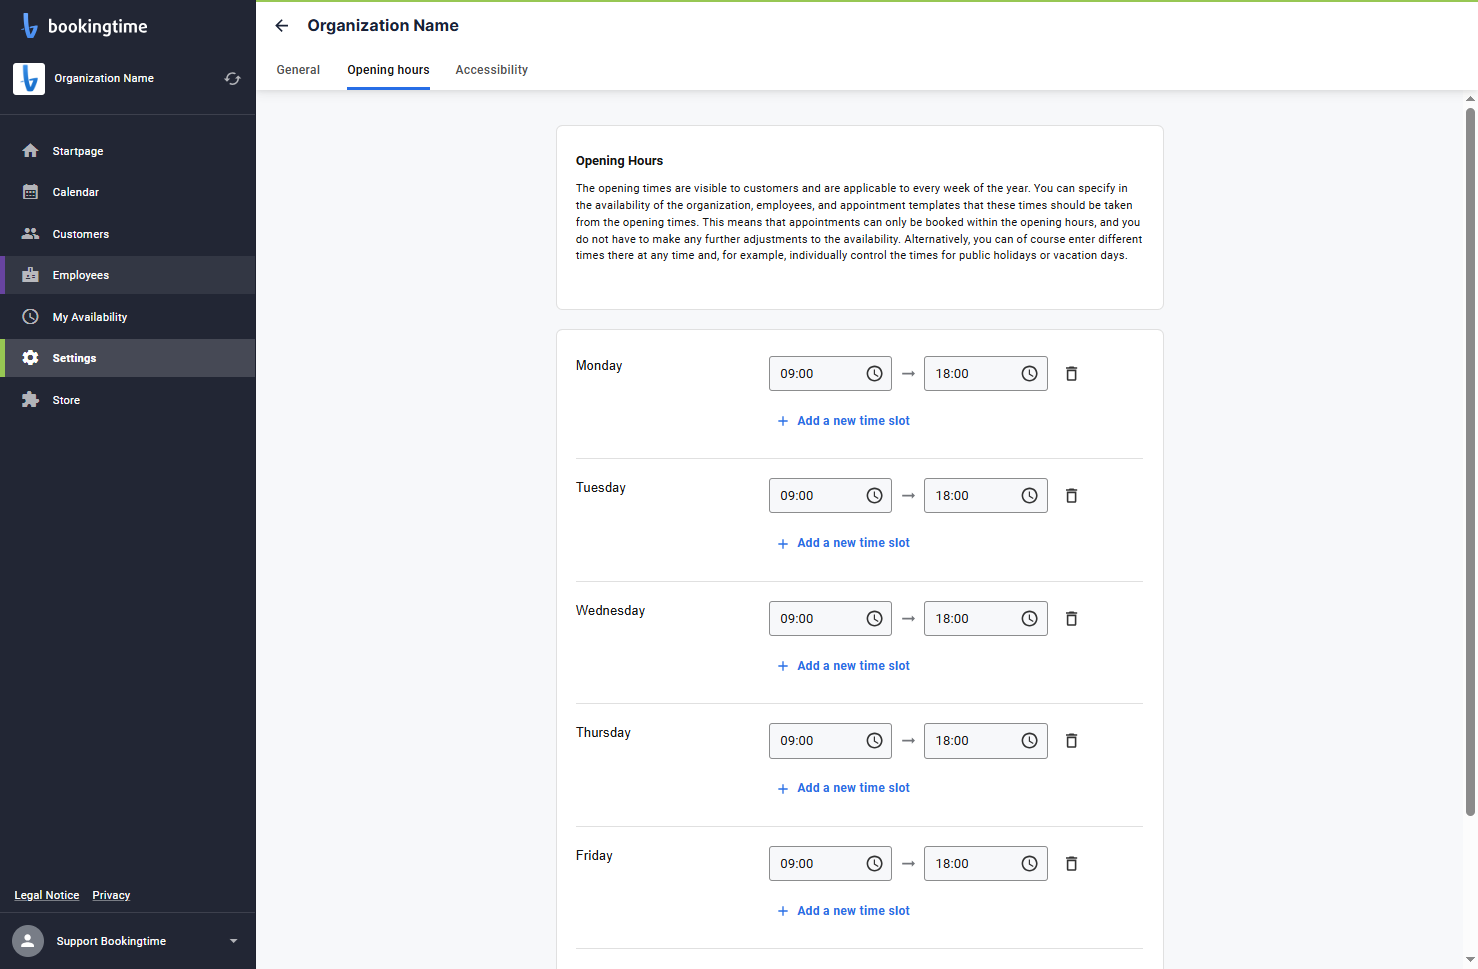Image resolution: width=1478 pixels, height=969 pixels.
Task: Select the Opening hours tab
Action: point(388,70)
